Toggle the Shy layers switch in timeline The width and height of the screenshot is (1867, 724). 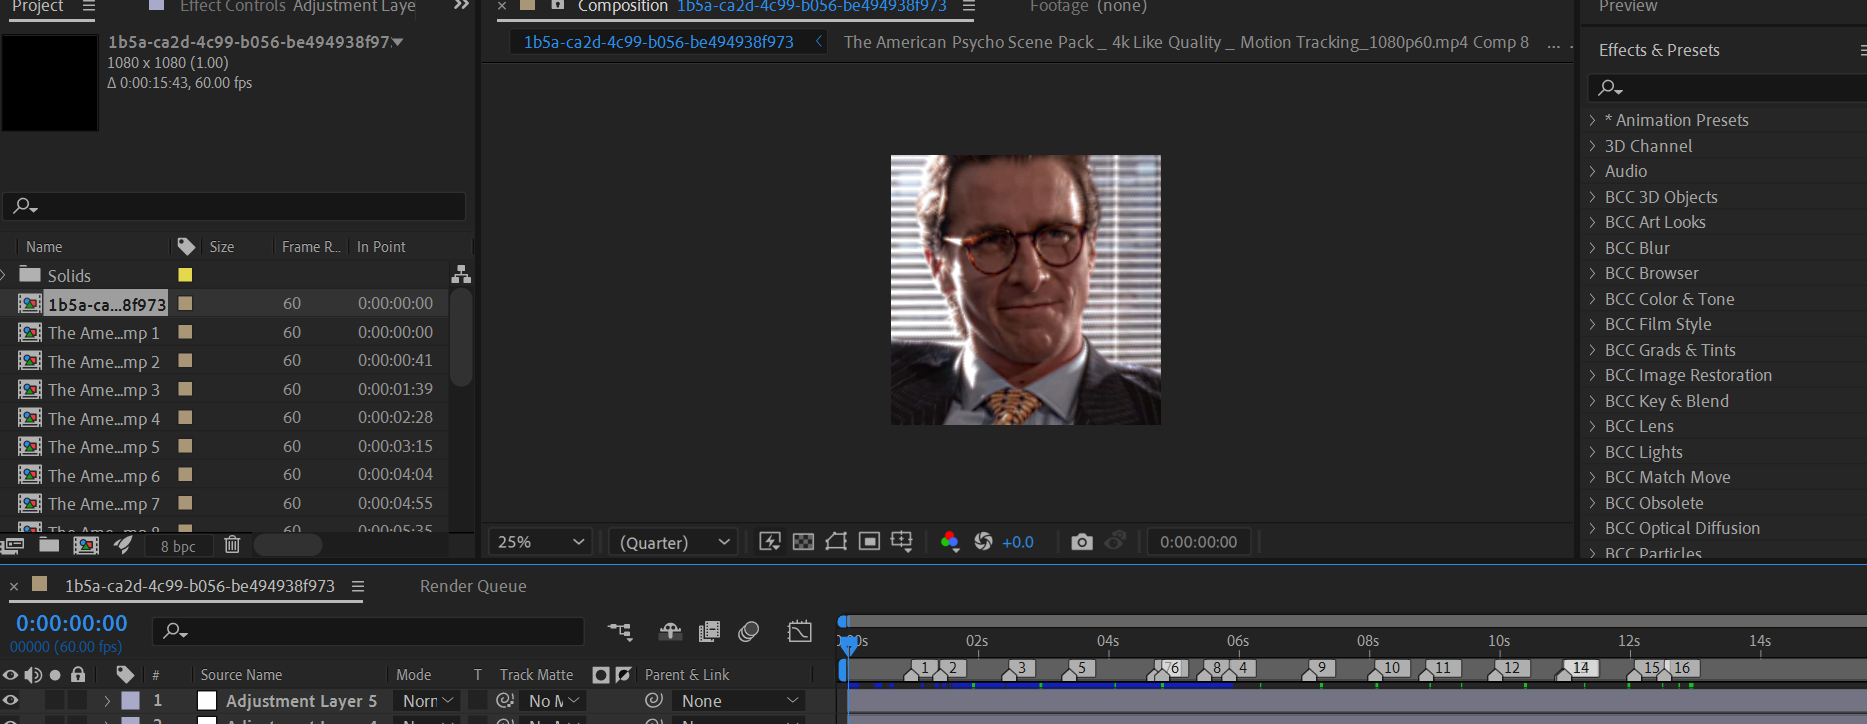click(670, 631)
